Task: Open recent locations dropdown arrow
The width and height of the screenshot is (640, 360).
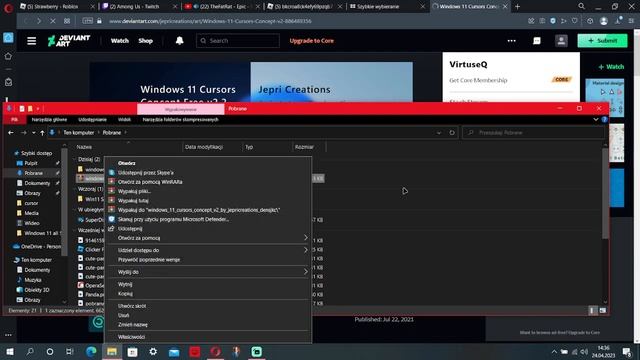Action: pyautogui.click(x=33, y=133)
